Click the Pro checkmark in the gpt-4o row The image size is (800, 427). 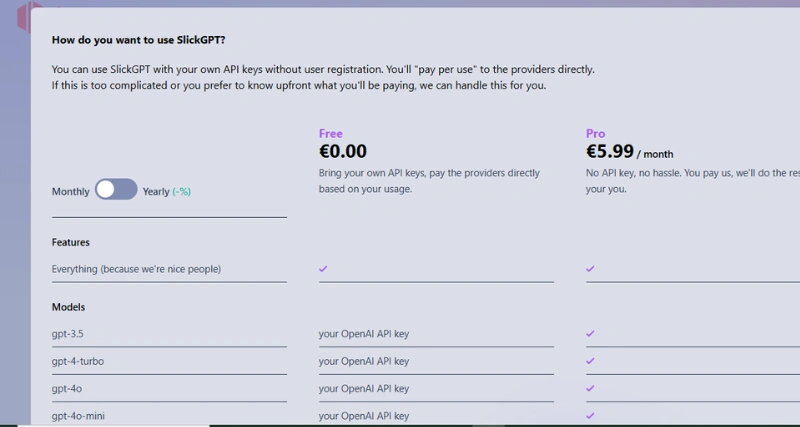coord(590,388)
